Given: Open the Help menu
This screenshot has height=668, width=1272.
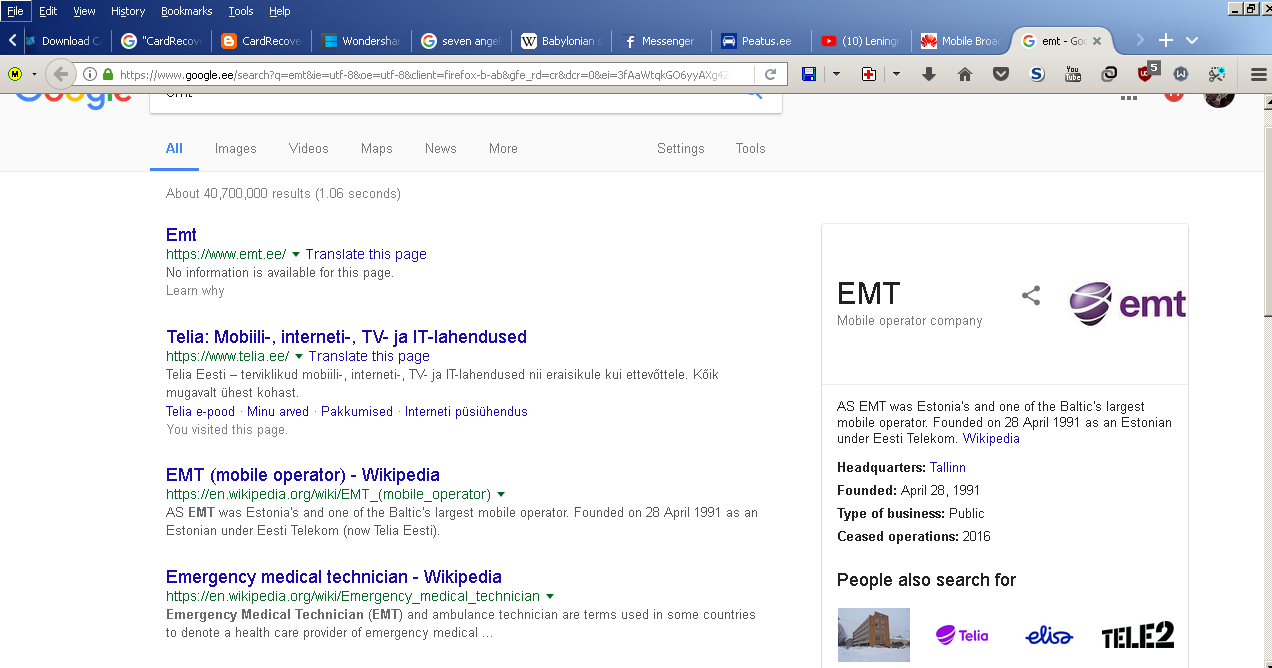Looking at the screenshot, I should tap(280, 11).
